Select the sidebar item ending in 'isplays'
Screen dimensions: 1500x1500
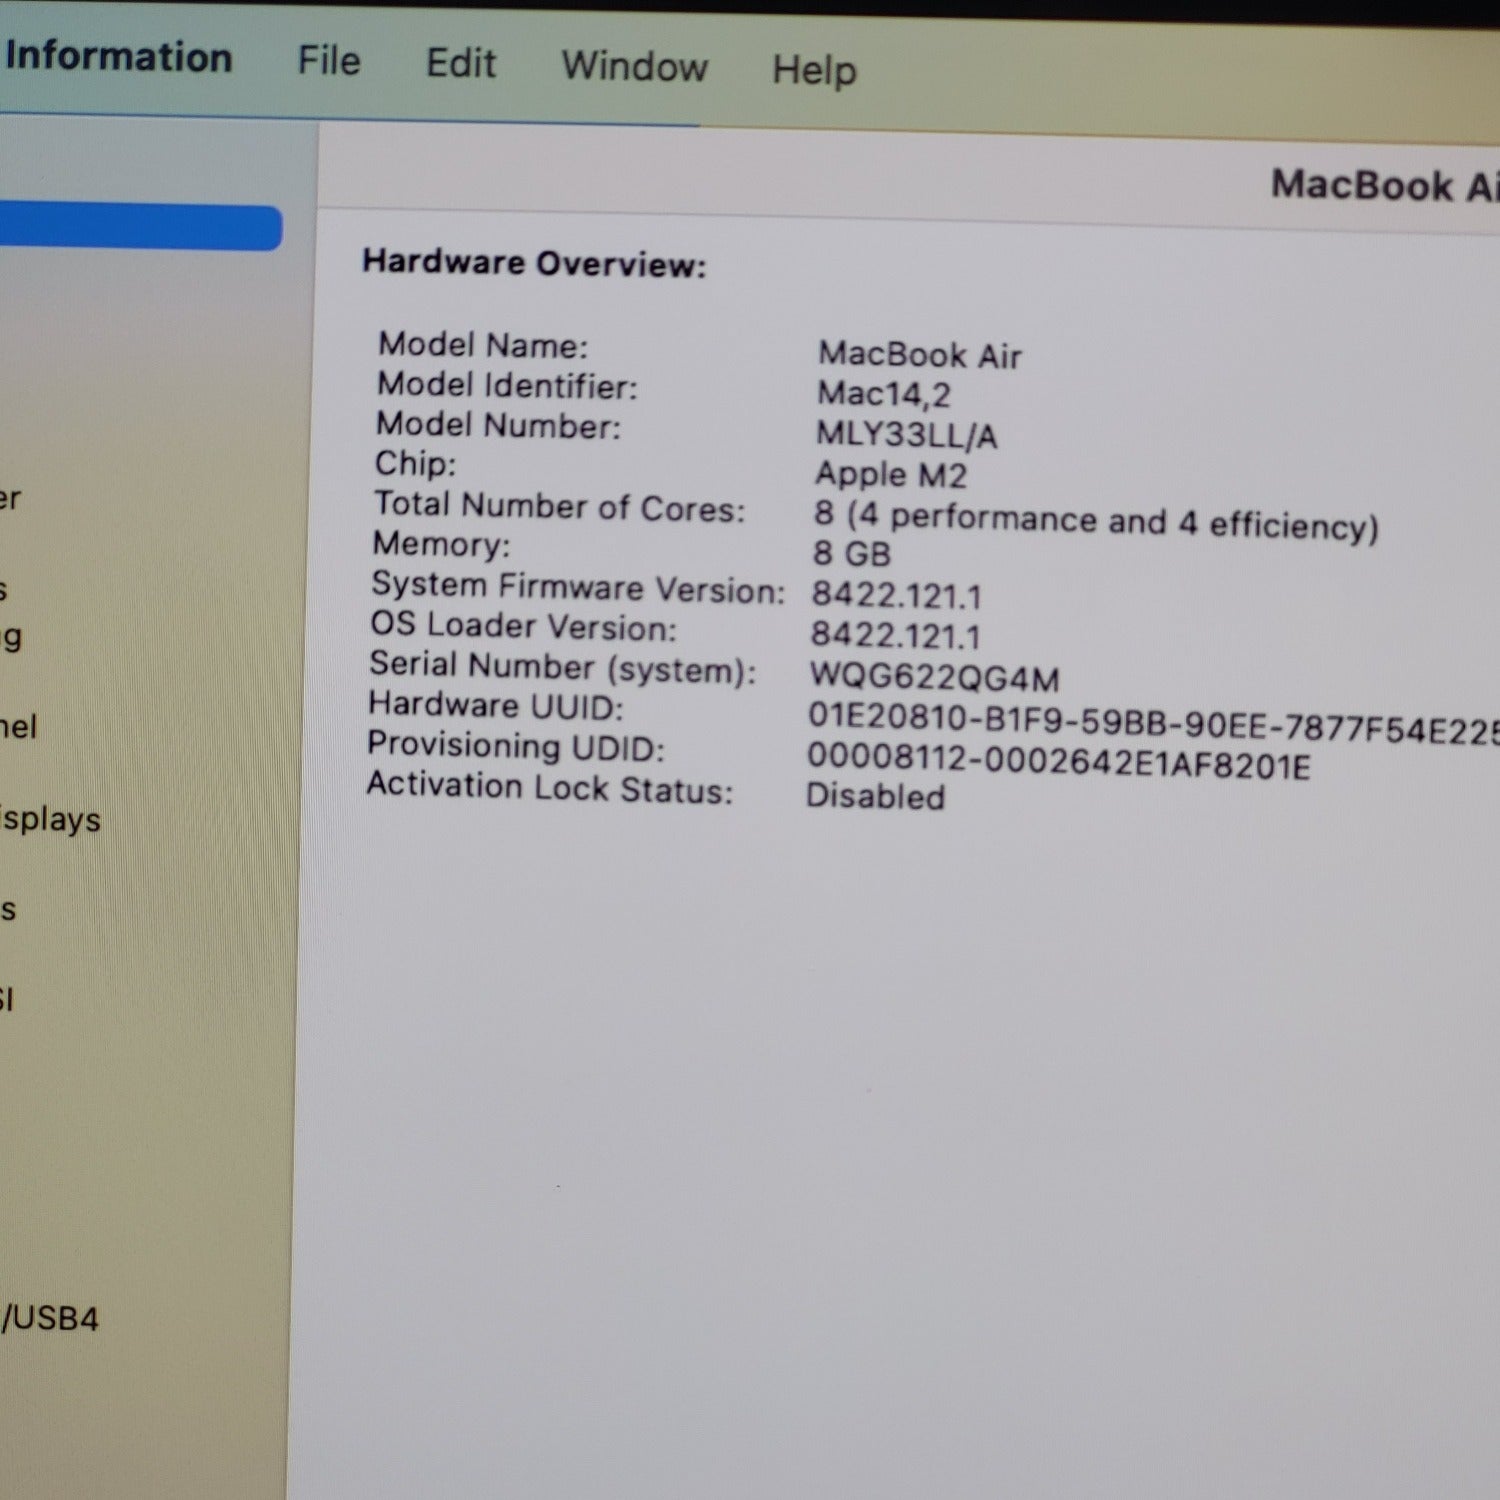50,819
